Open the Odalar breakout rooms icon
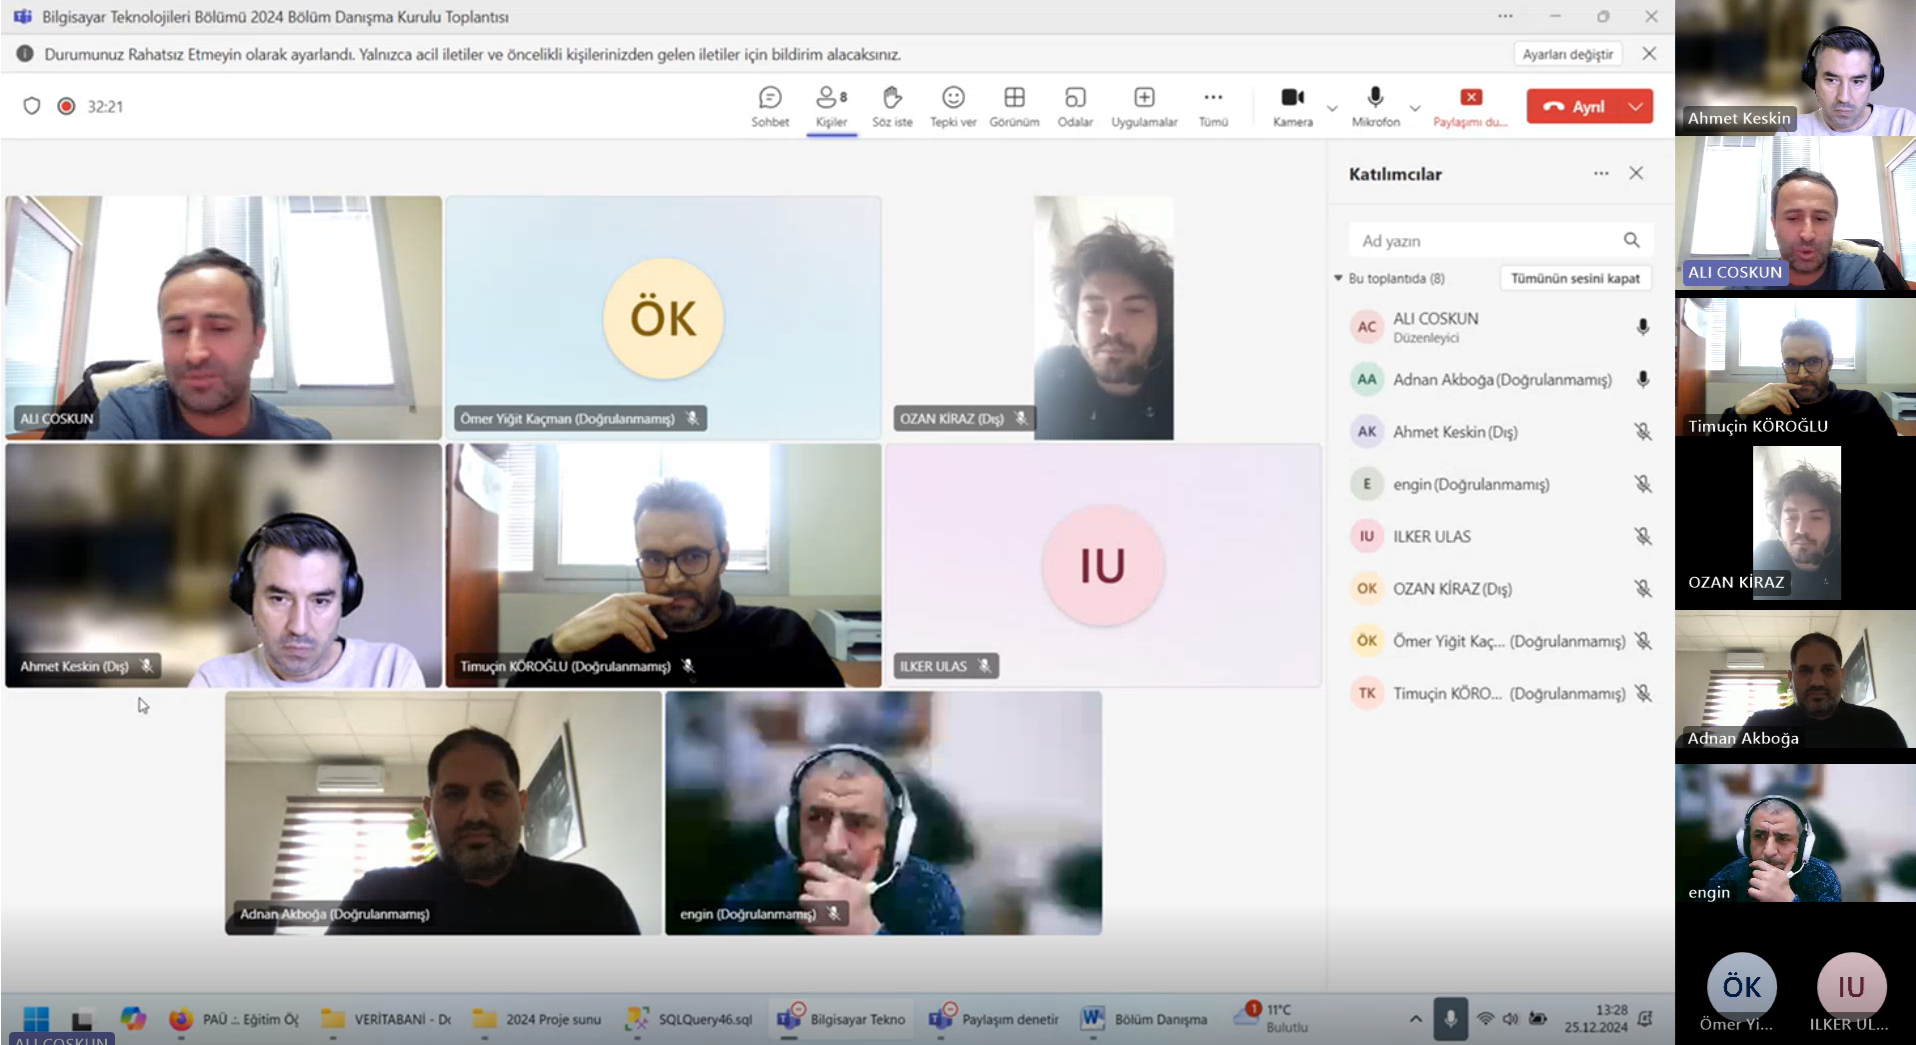 click(1075, 105)
